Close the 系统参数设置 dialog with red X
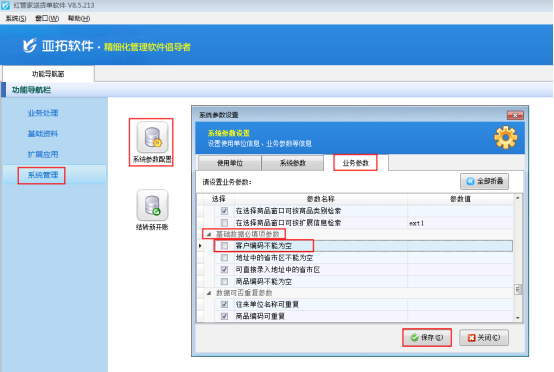This screenshot has width=554, height=372. point(515,115)
